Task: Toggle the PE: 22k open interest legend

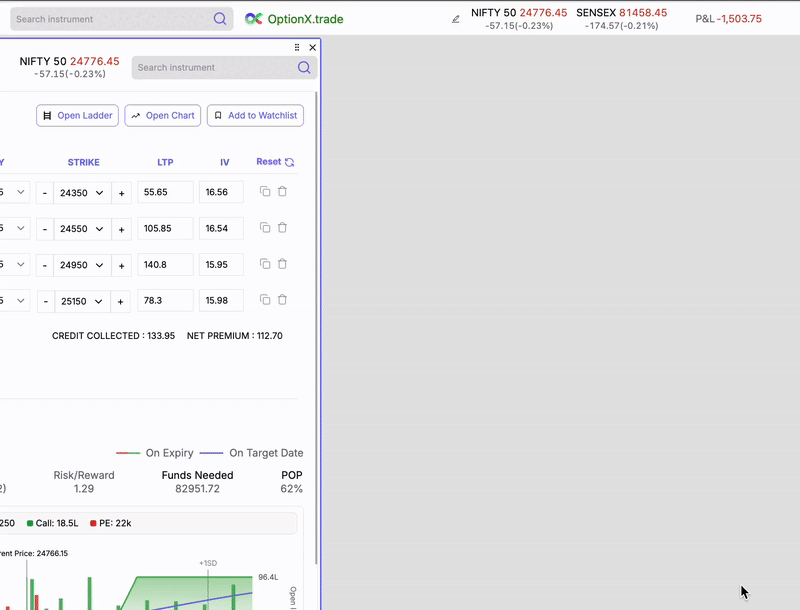Action: tap(110, 523)
